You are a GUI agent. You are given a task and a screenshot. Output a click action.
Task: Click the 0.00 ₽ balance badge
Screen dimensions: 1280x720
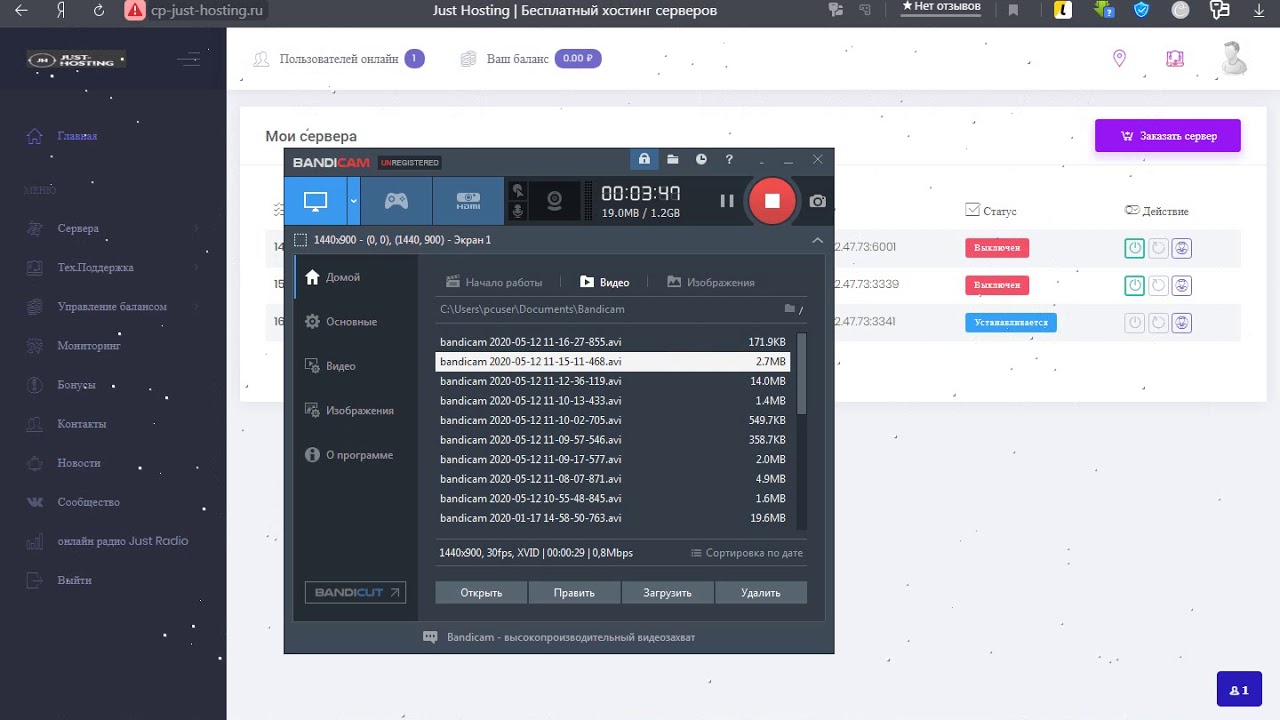click(x=578, y=59)
